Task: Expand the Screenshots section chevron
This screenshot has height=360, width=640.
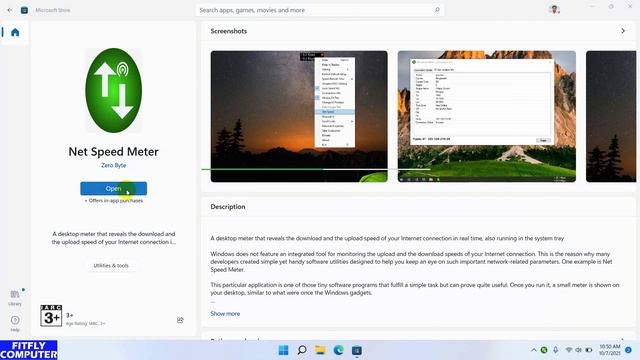Action: 623,31
